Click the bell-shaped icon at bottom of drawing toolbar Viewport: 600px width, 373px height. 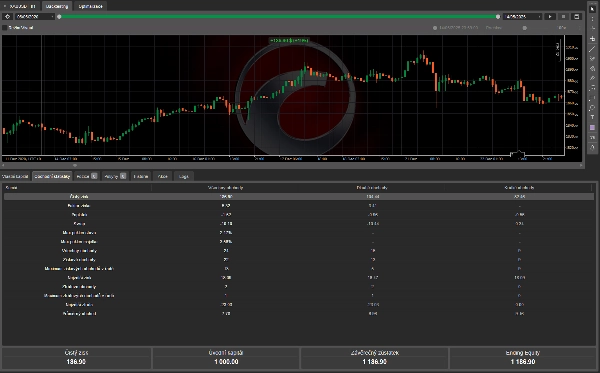tap(592, 147)
